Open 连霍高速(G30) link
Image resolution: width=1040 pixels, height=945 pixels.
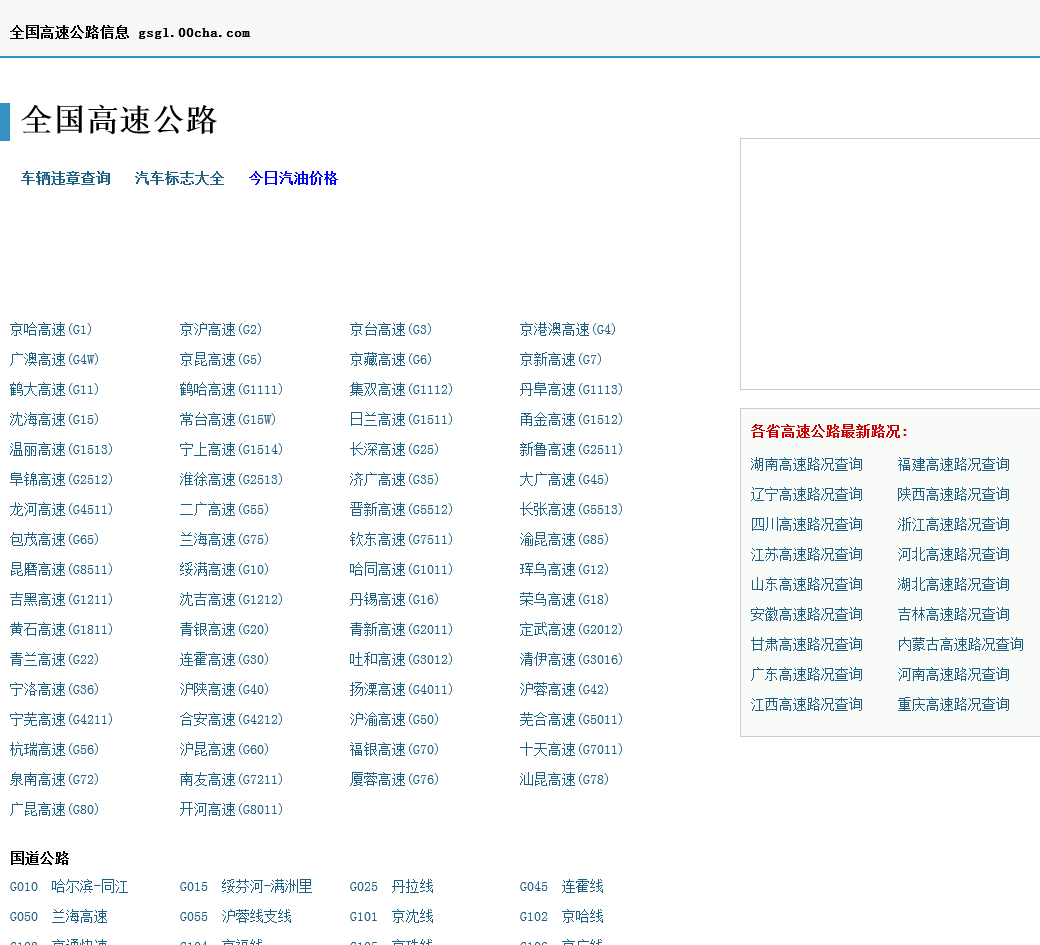[224, 660]
